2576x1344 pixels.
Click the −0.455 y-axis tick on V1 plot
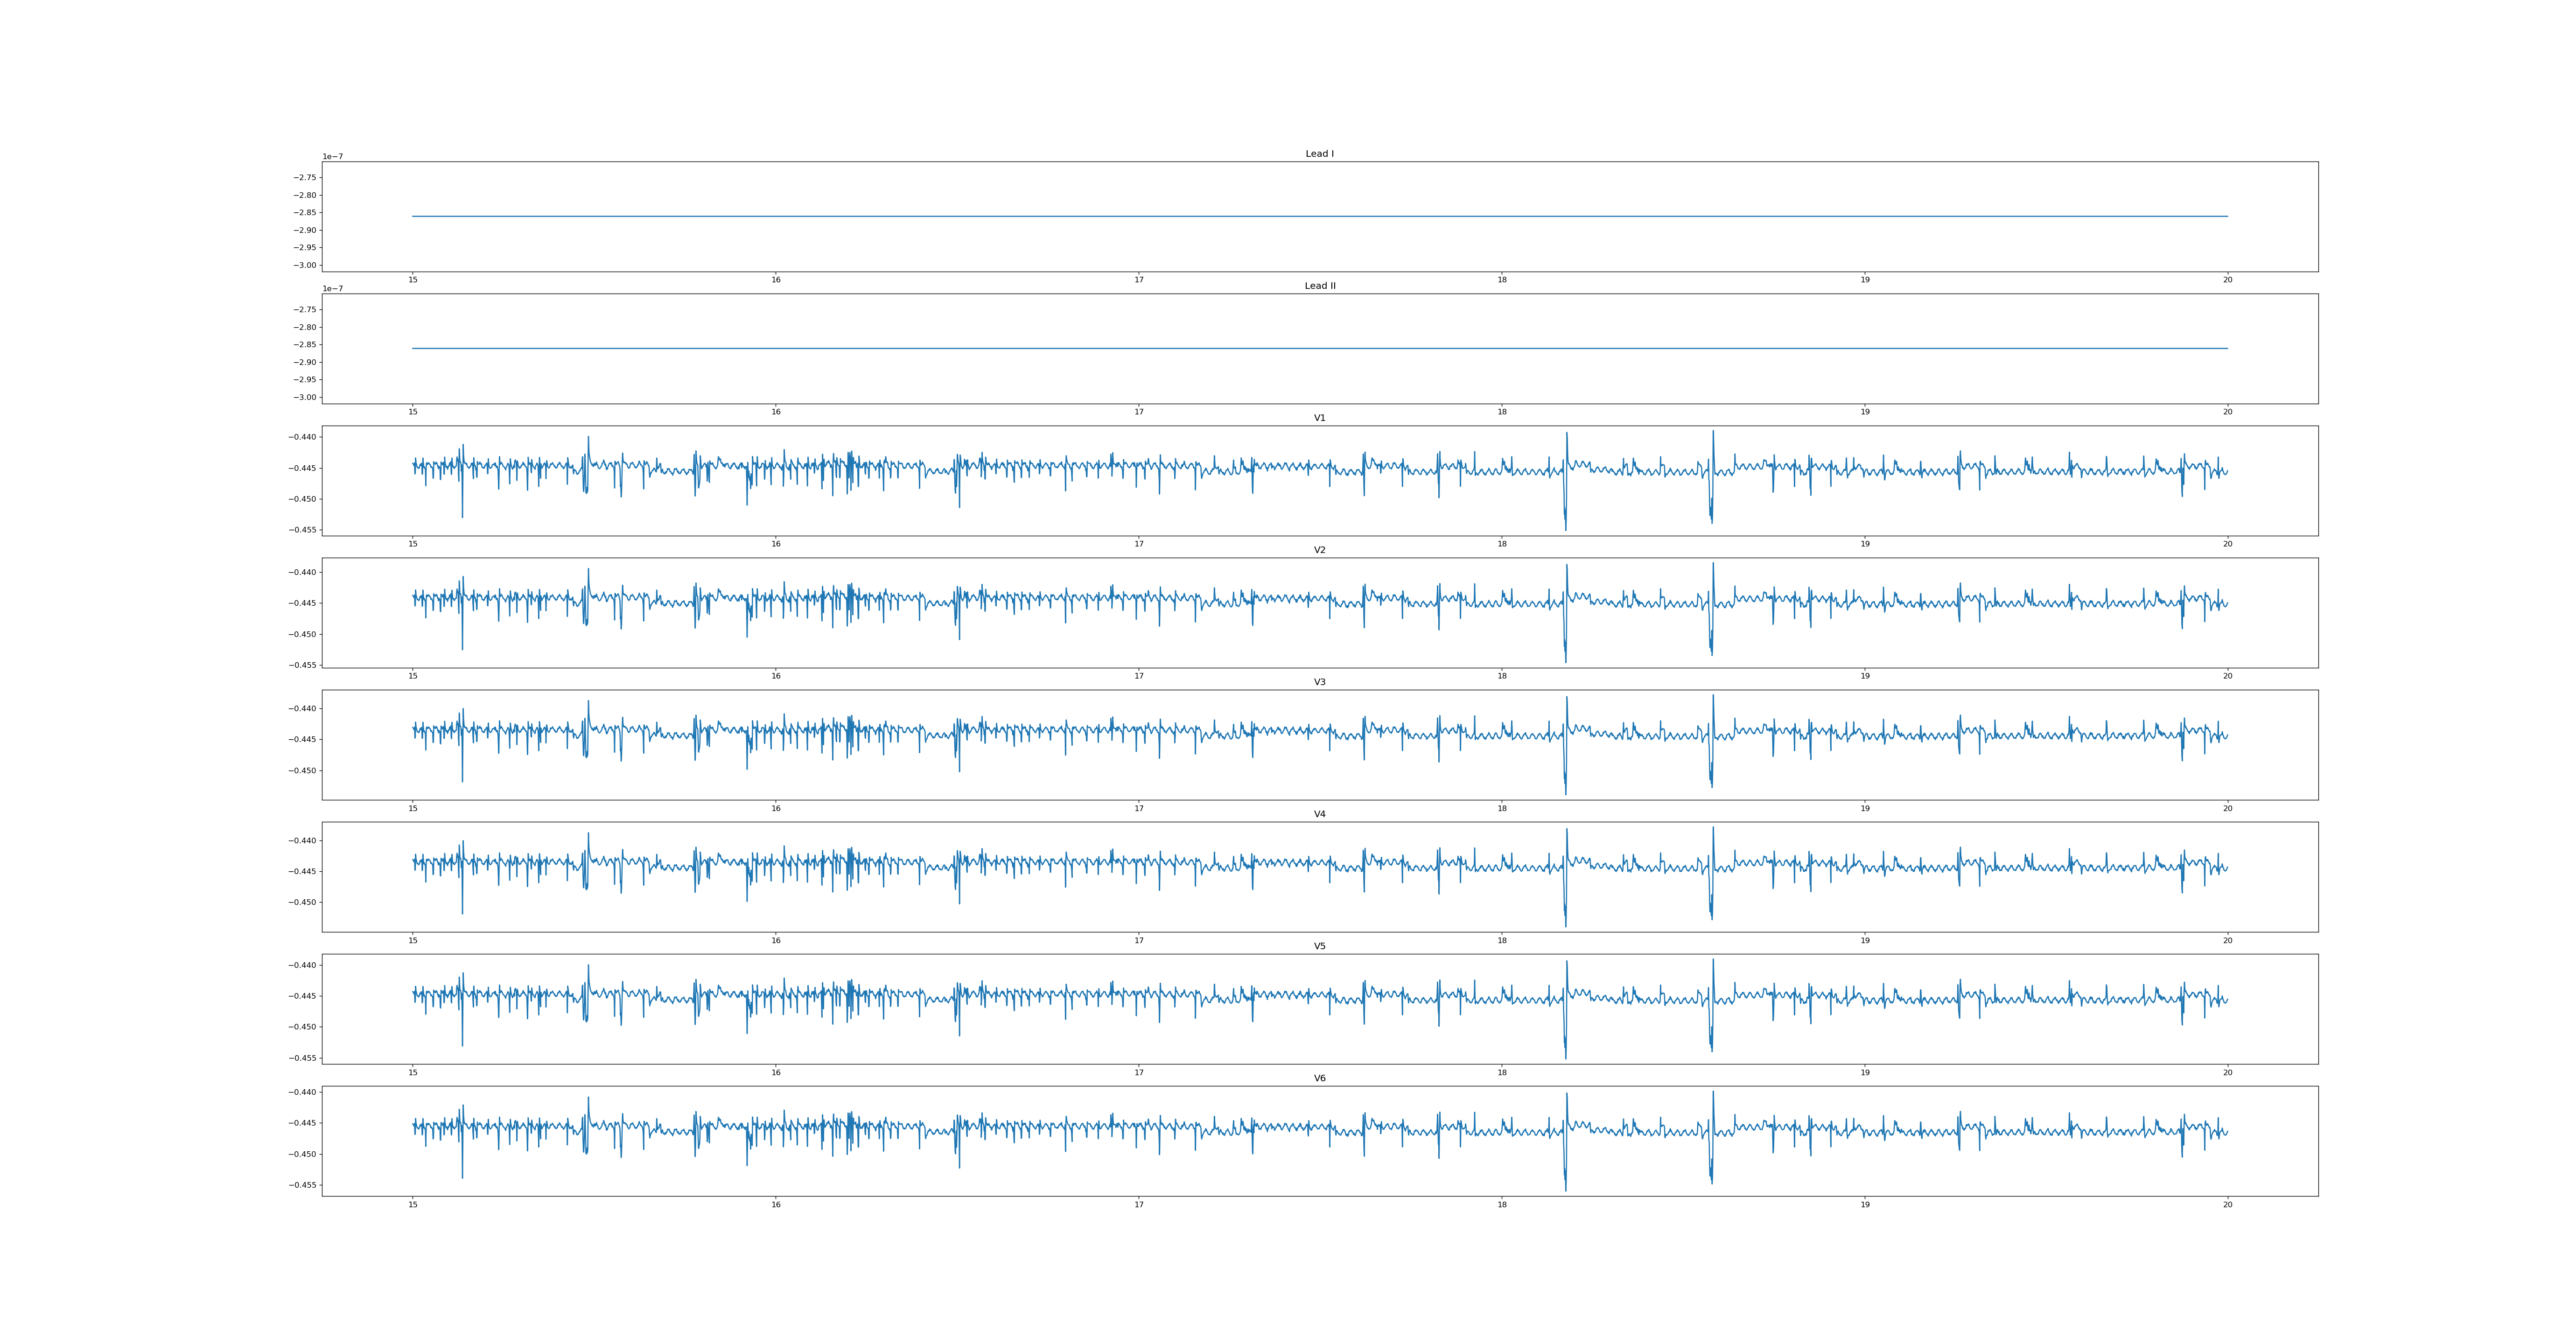(303, 530)
